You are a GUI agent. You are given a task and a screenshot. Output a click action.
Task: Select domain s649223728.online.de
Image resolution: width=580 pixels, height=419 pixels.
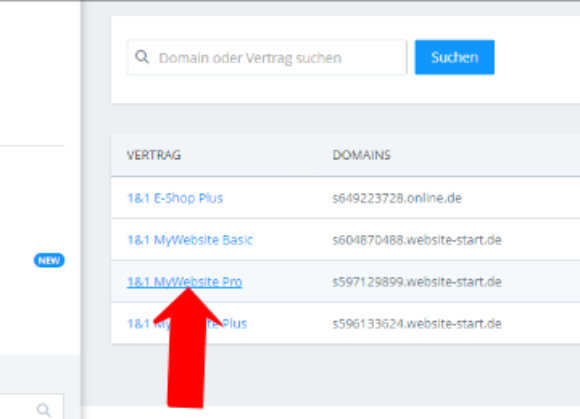397,198
